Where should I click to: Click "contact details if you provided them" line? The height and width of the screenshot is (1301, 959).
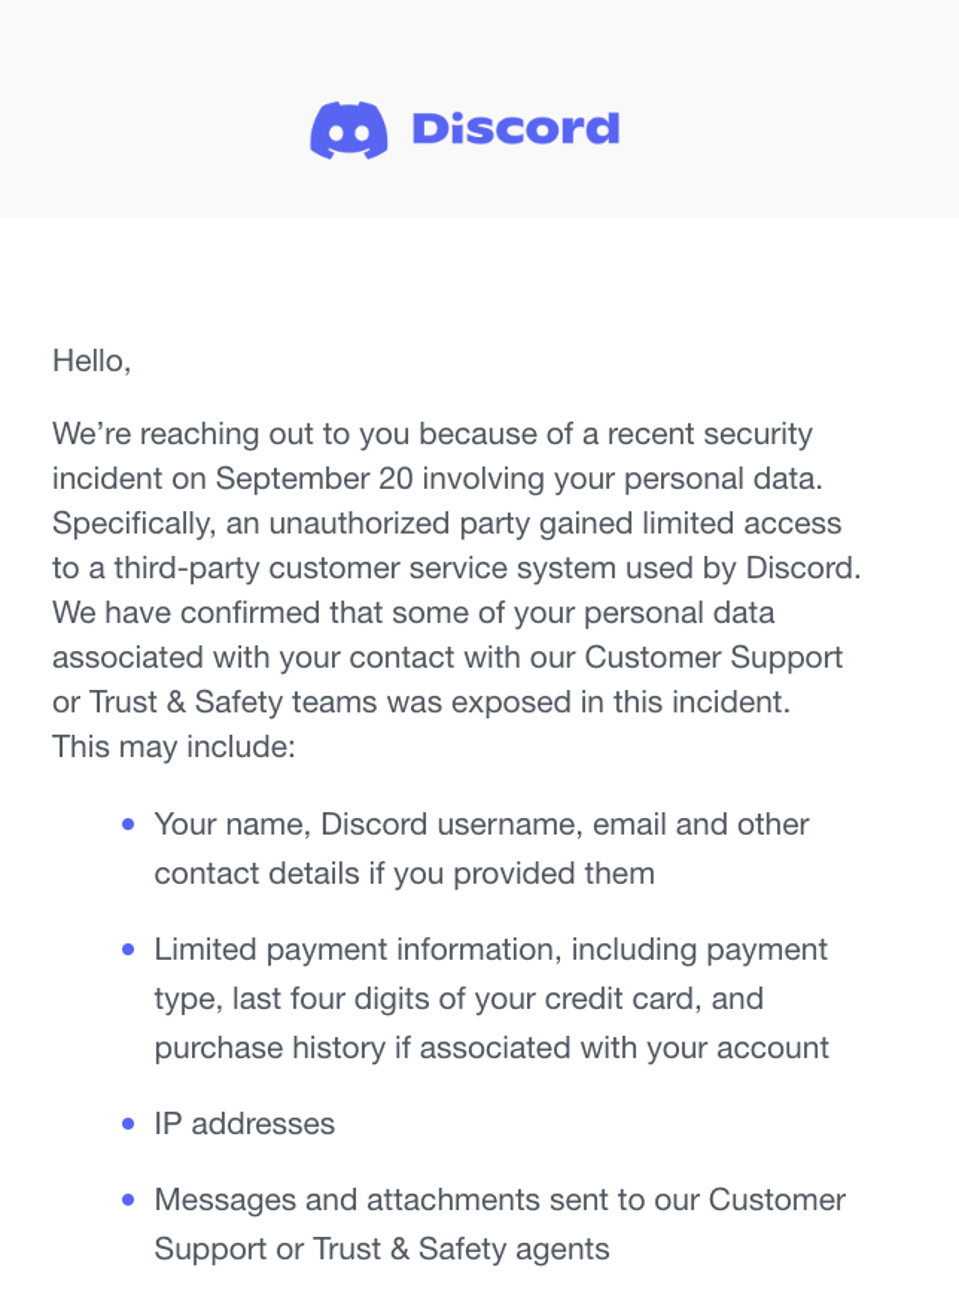[x=404, y=873]
